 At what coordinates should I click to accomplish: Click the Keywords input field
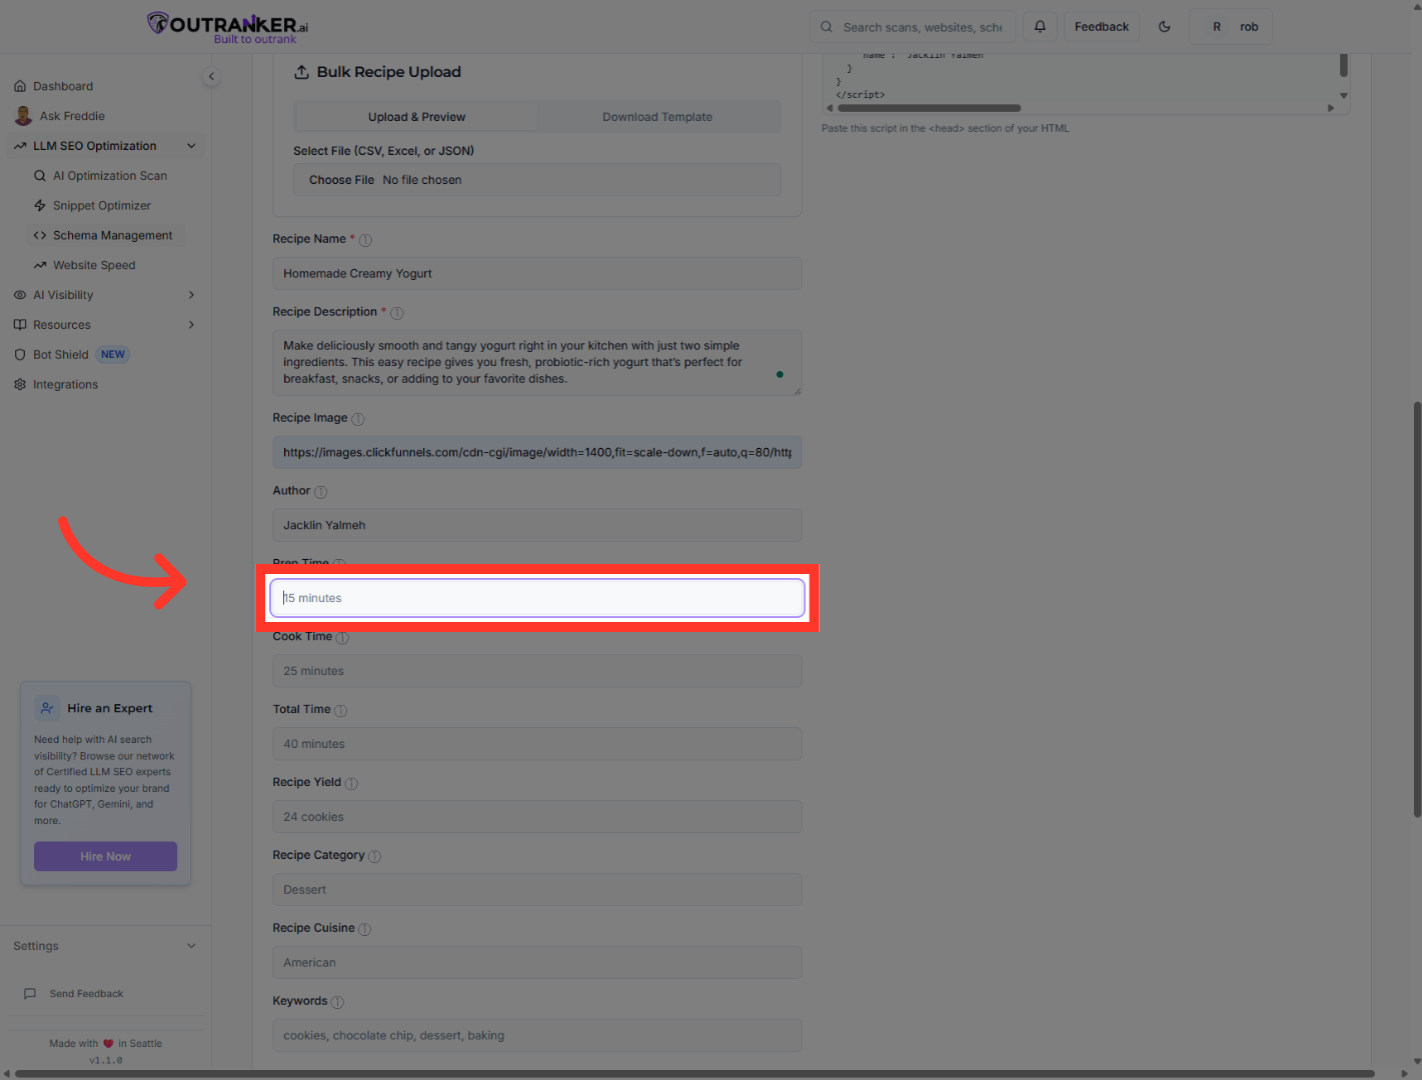pyautogui.click(x=537, y=1036)
